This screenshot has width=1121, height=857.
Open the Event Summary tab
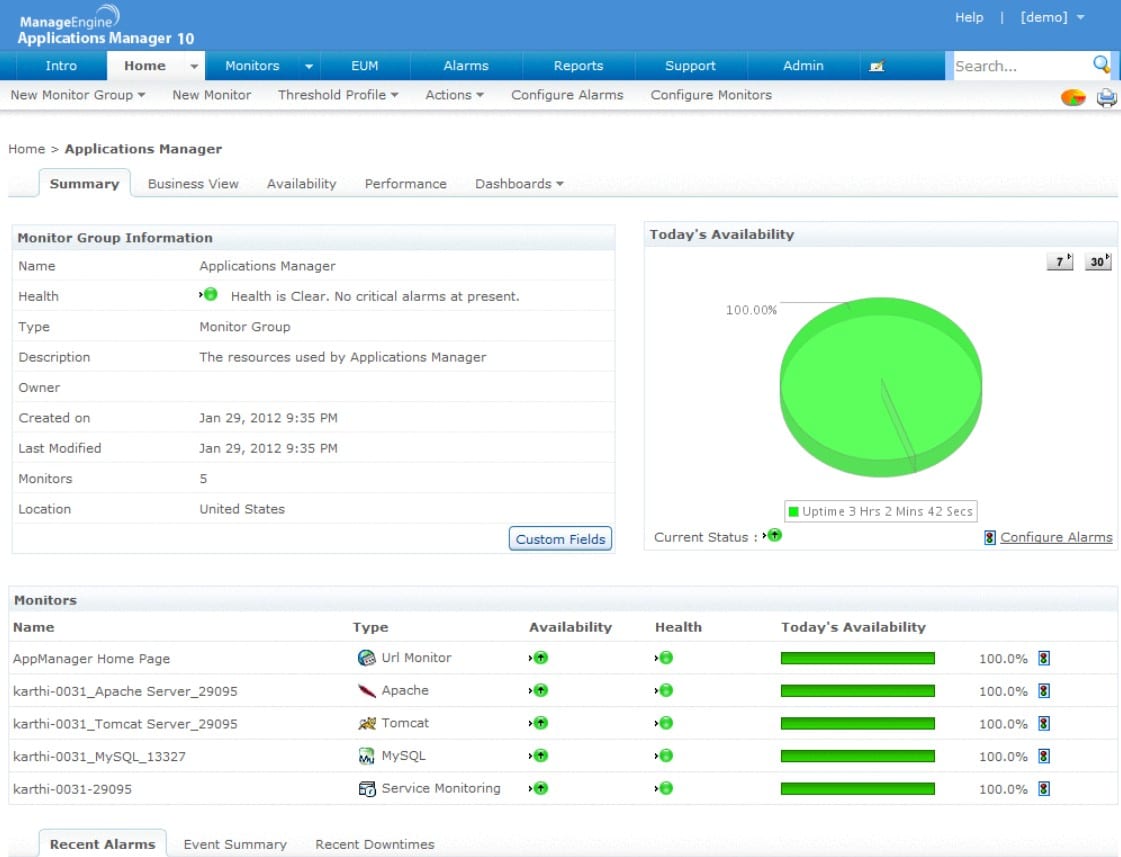click(235, 844)
